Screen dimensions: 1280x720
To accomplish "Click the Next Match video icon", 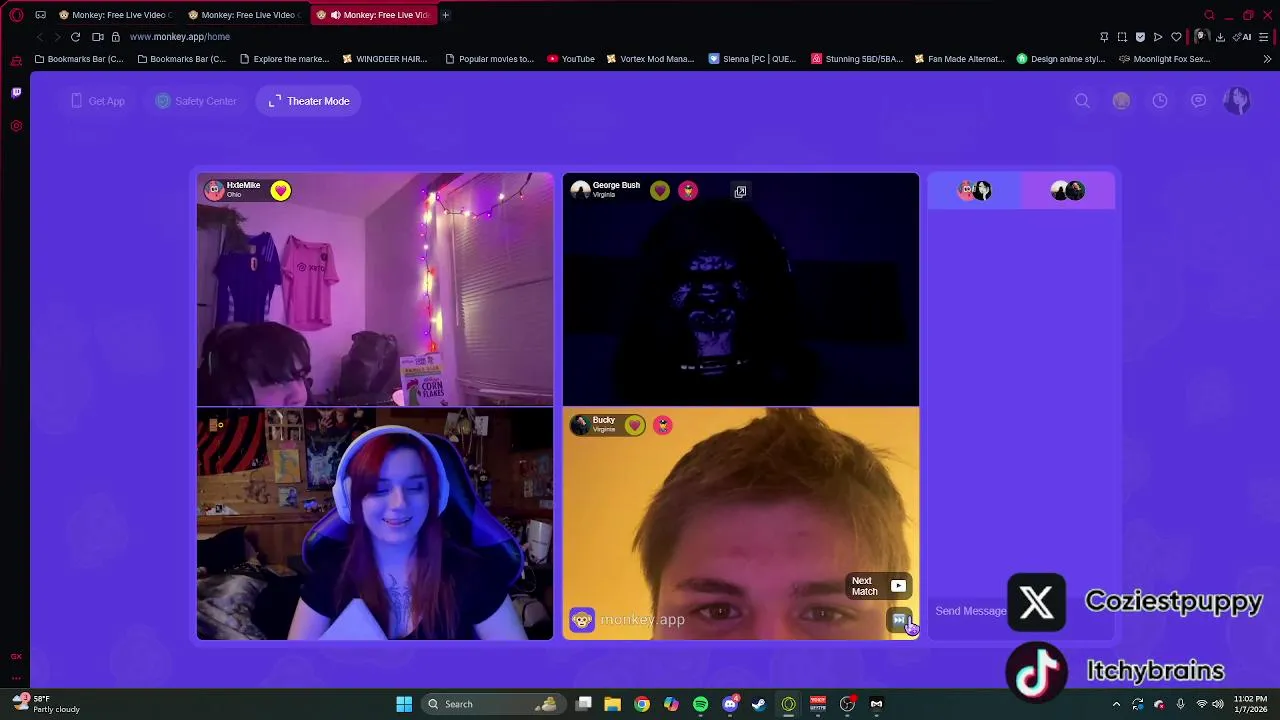I will pyautogui.click(x=898, y=586).
